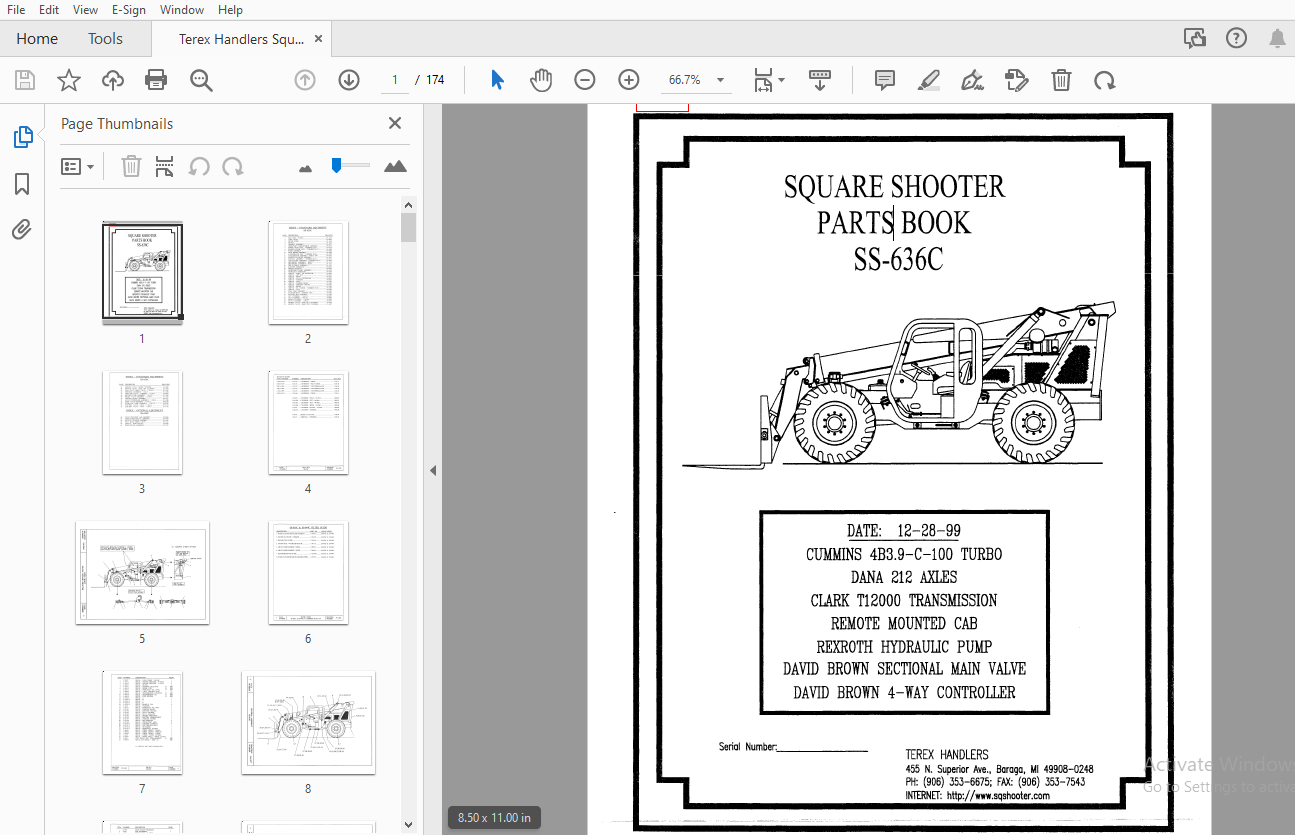
Task: Go to the previous page
Action: pos(305,80)
